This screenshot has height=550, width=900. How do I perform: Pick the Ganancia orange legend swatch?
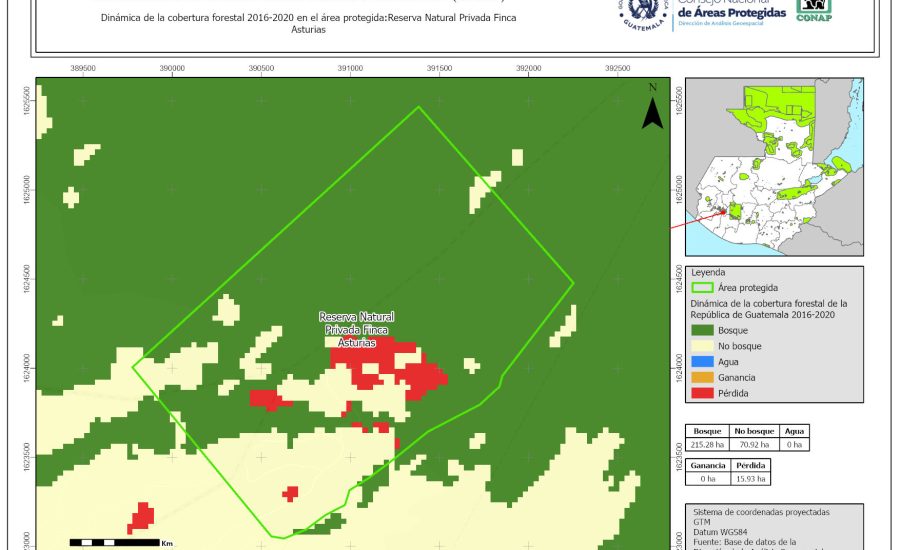point(704,377)
